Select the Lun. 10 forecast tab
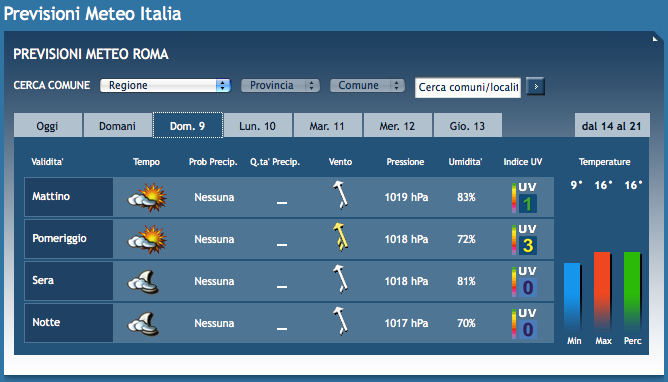668x382 pixels. point(258,125)
